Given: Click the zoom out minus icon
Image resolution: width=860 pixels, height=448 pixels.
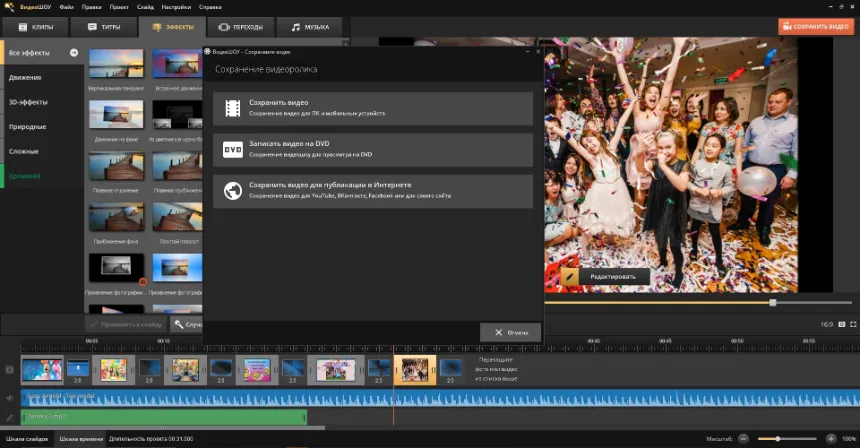Looking at the screenshot, I should (743, 438).
